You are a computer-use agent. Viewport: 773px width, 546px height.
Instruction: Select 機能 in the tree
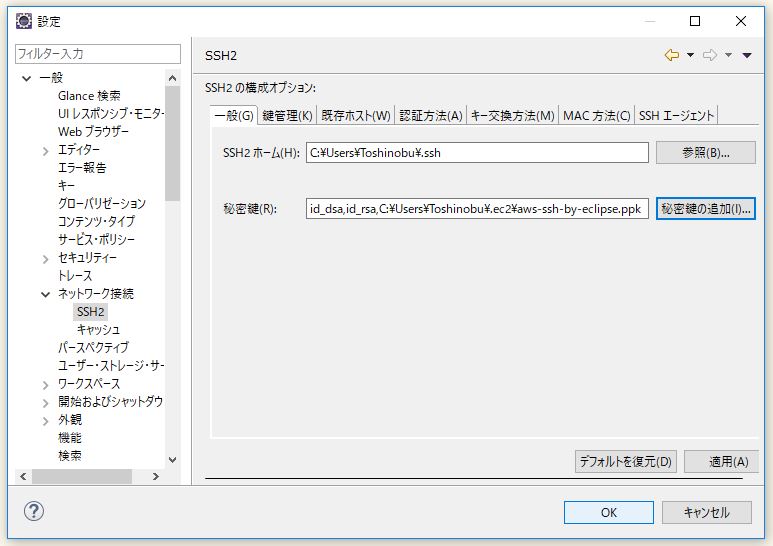tap(70, 438)
